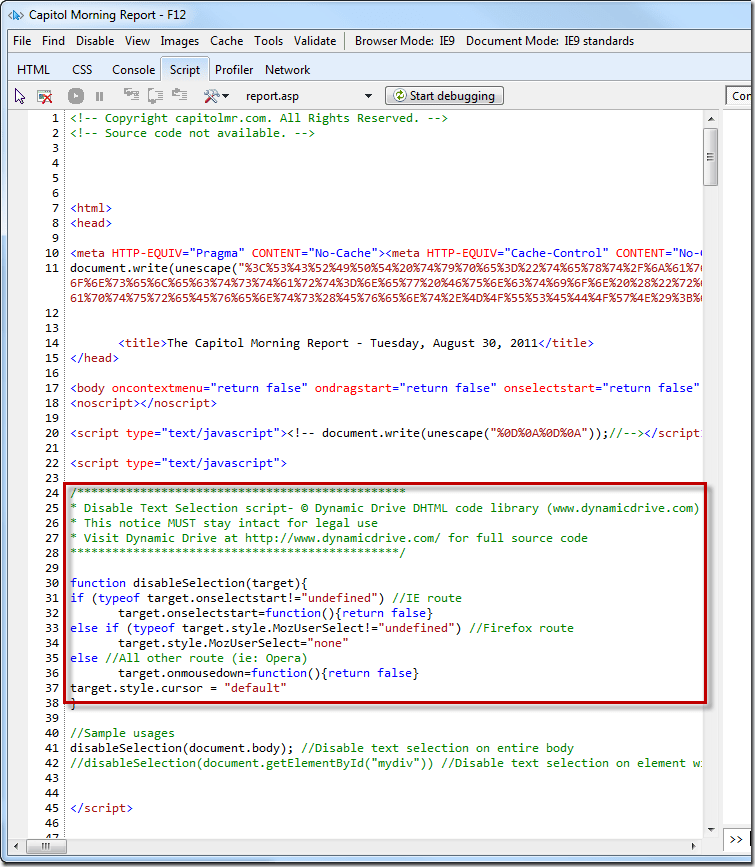
Task: Click the vertical scrollbar thumb in source pane
Action: (x=711, y=156)
